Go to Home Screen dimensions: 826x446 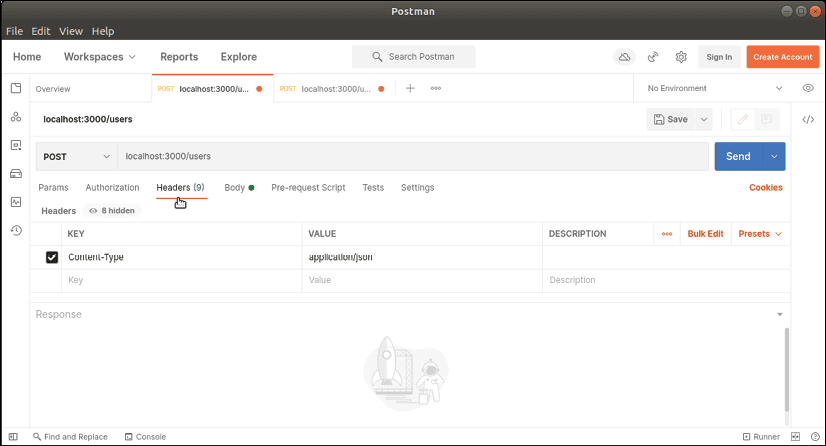27,57
